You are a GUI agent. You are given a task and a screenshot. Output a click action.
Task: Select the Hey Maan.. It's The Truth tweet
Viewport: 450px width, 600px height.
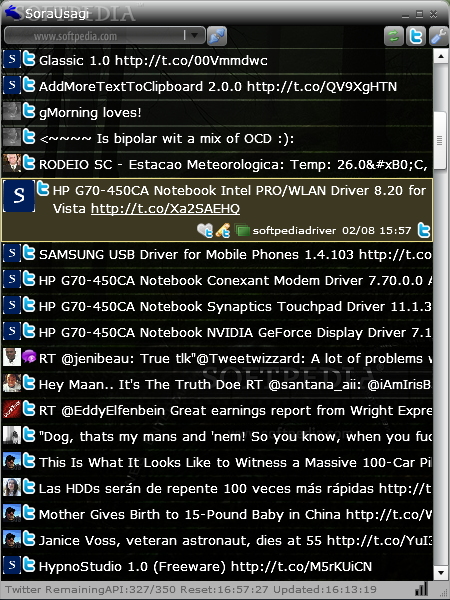click(x=217, y=385)
